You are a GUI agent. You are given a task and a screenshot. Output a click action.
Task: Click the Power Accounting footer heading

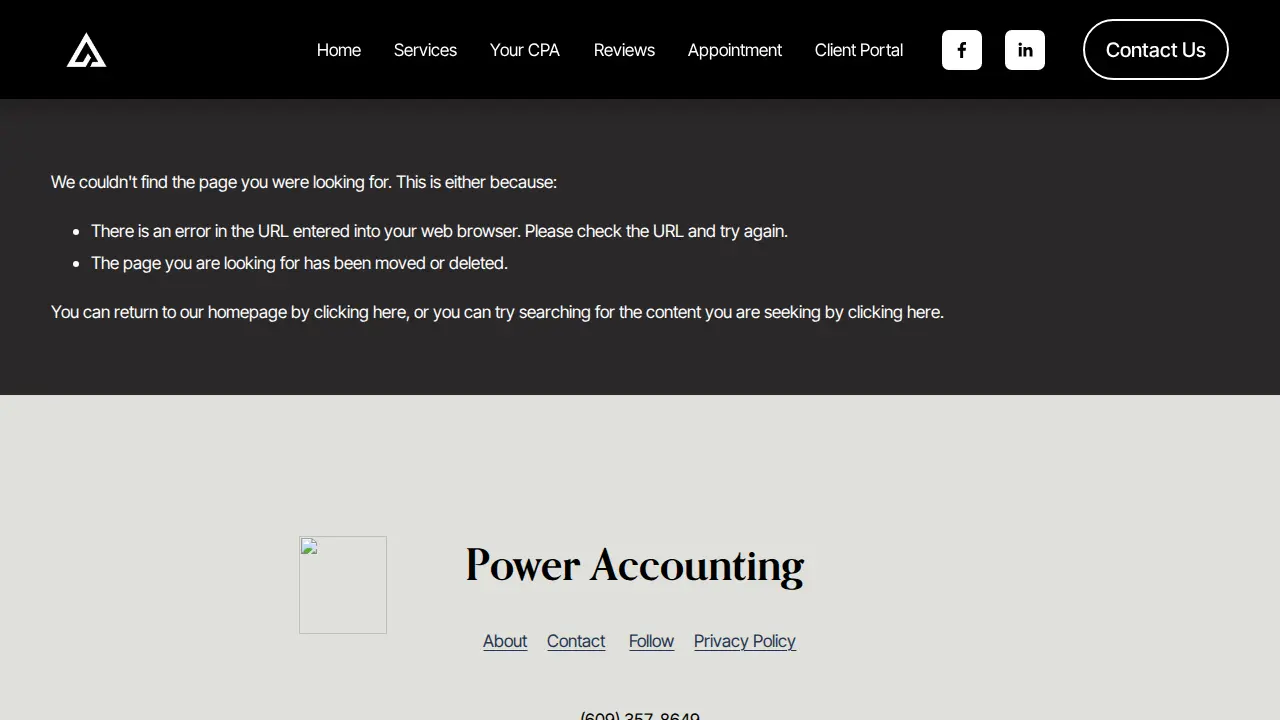point(635,566)
